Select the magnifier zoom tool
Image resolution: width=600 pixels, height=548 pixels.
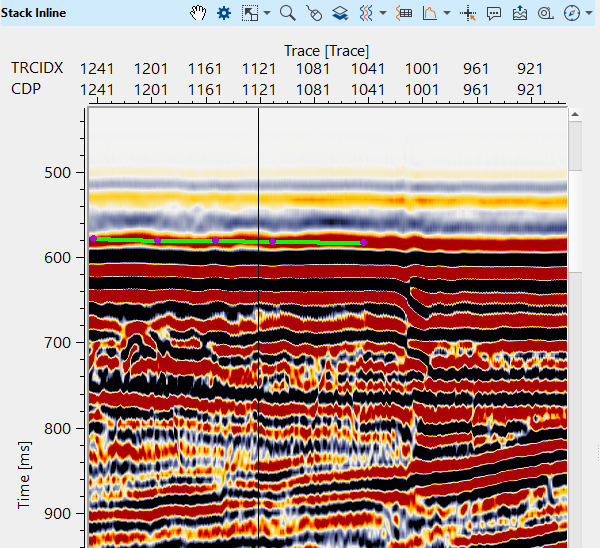tap(287, 13)
